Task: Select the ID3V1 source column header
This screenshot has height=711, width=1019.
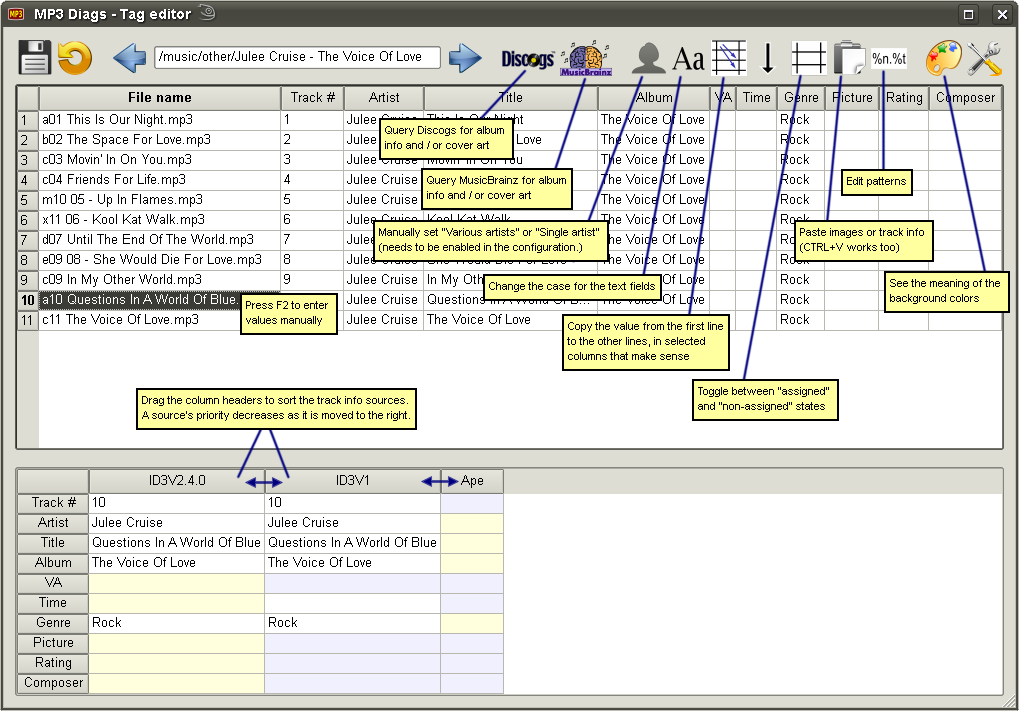Action: (352, 481)
